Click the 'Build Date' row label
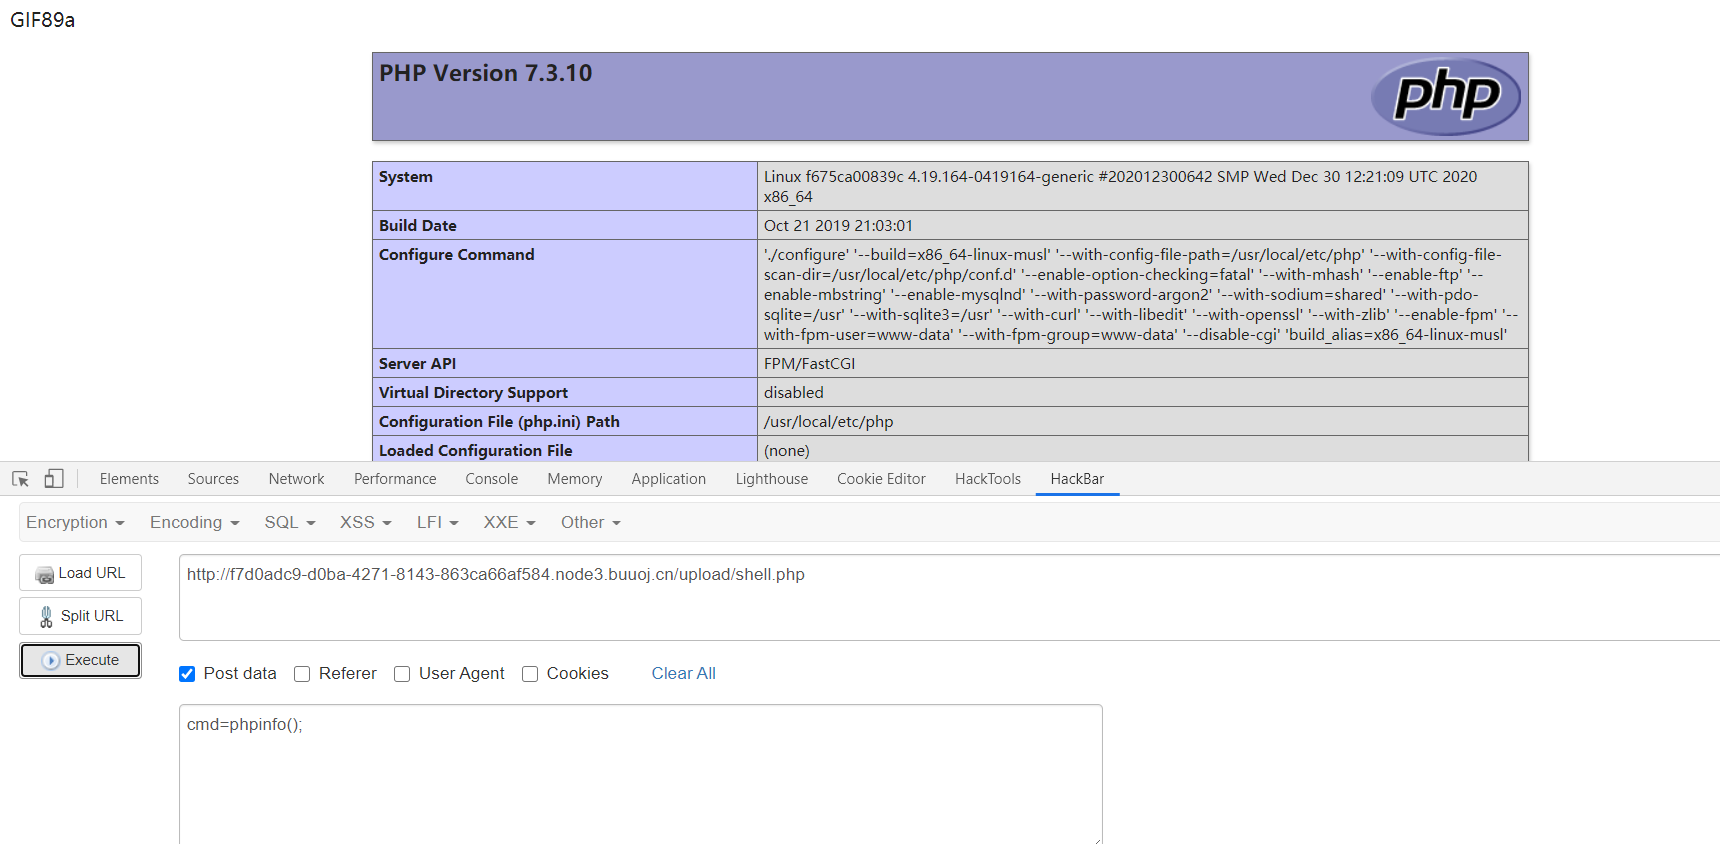Screen dimensions: 1720x844 [x=418, y=226]
